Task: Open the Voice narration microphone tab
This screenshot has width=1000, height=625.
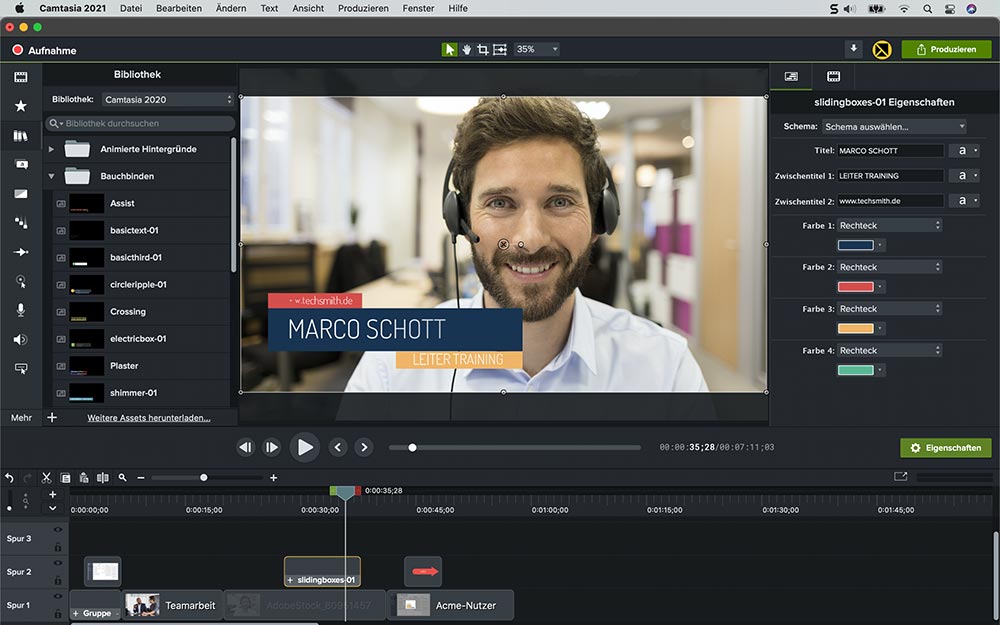Action: point(21,310)
